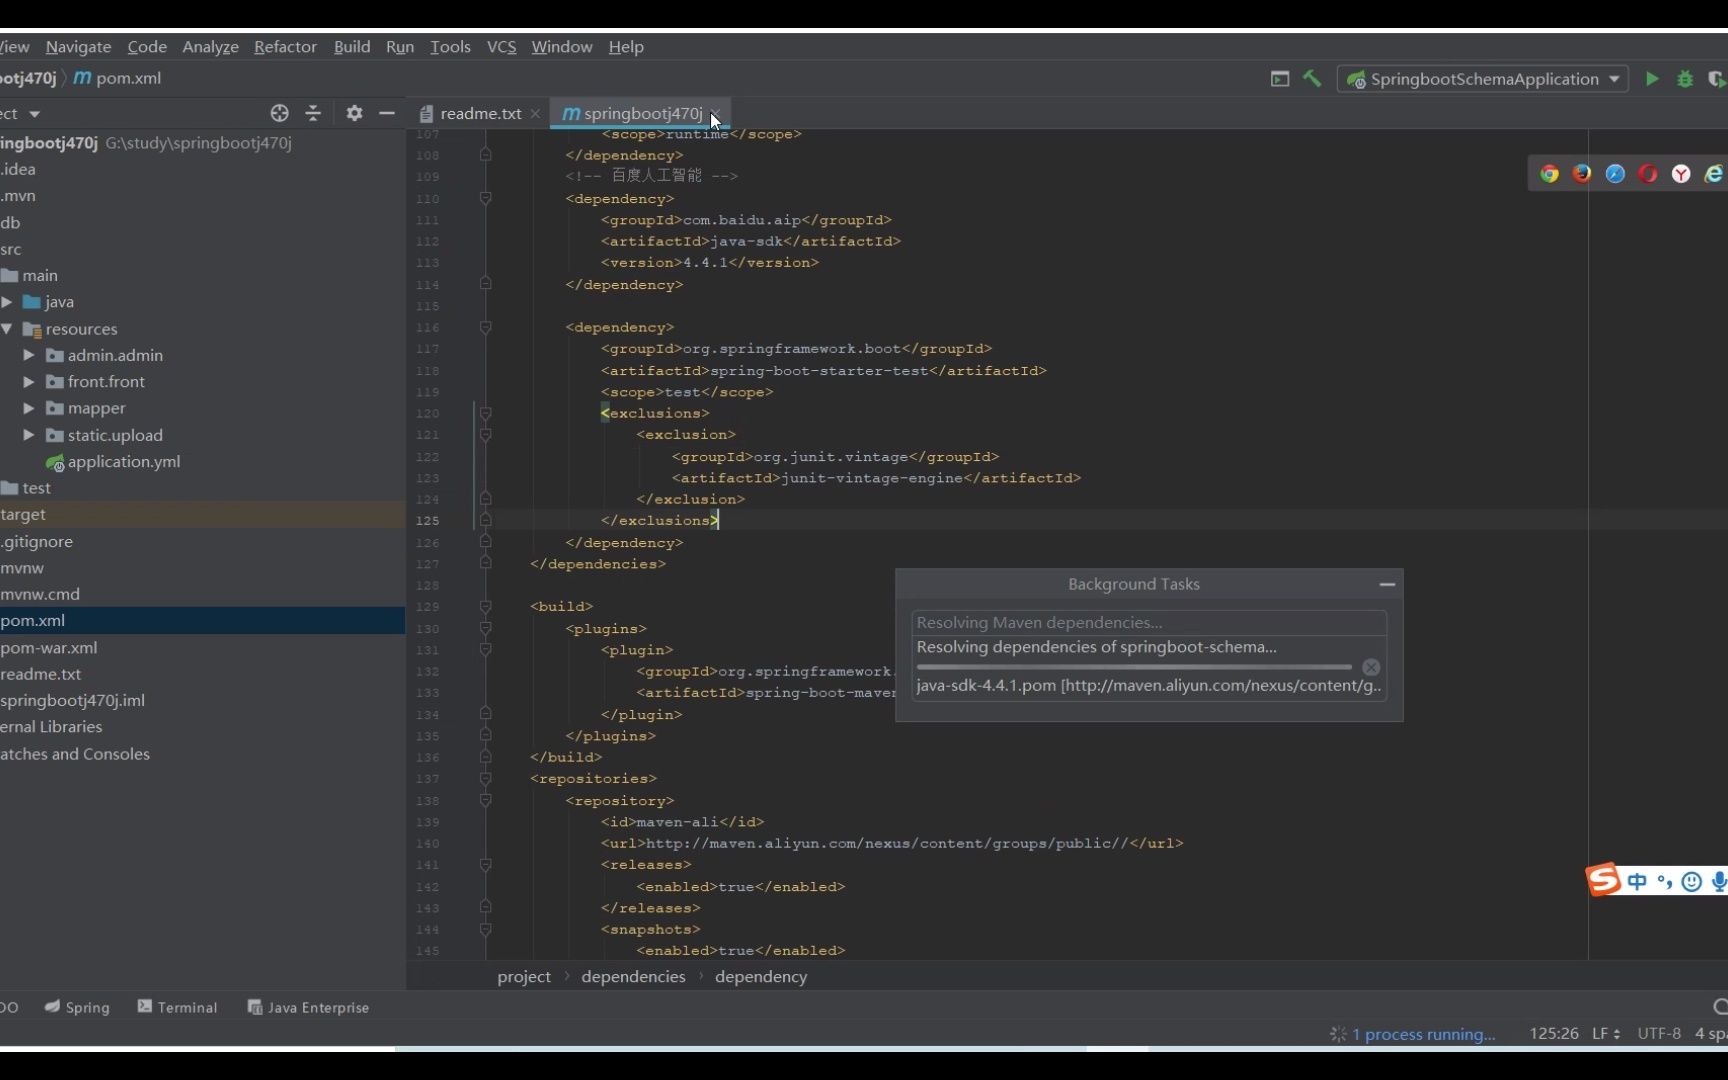Open the Refactor menu

[x=285, y=47]
